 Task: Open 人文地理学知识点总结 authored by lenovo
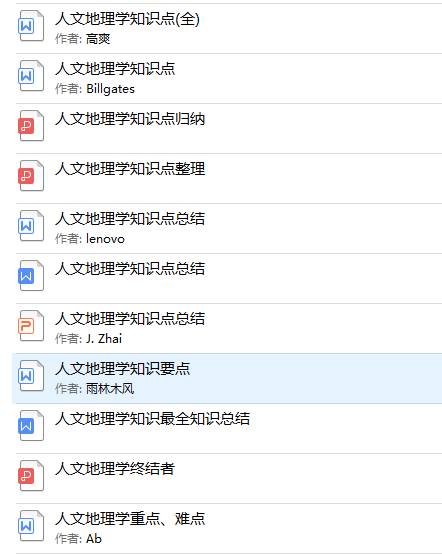[x=130, y=219]
